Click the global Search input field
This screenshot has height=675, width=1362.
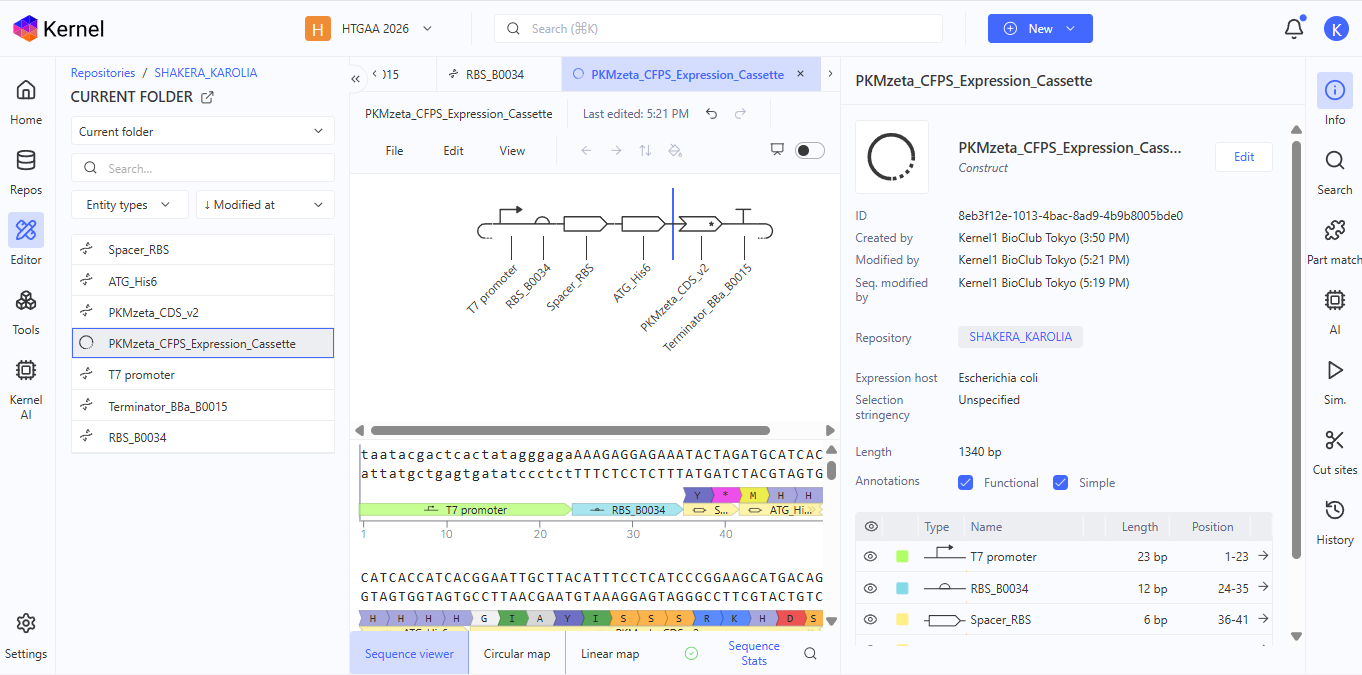[x=718, y=29]
